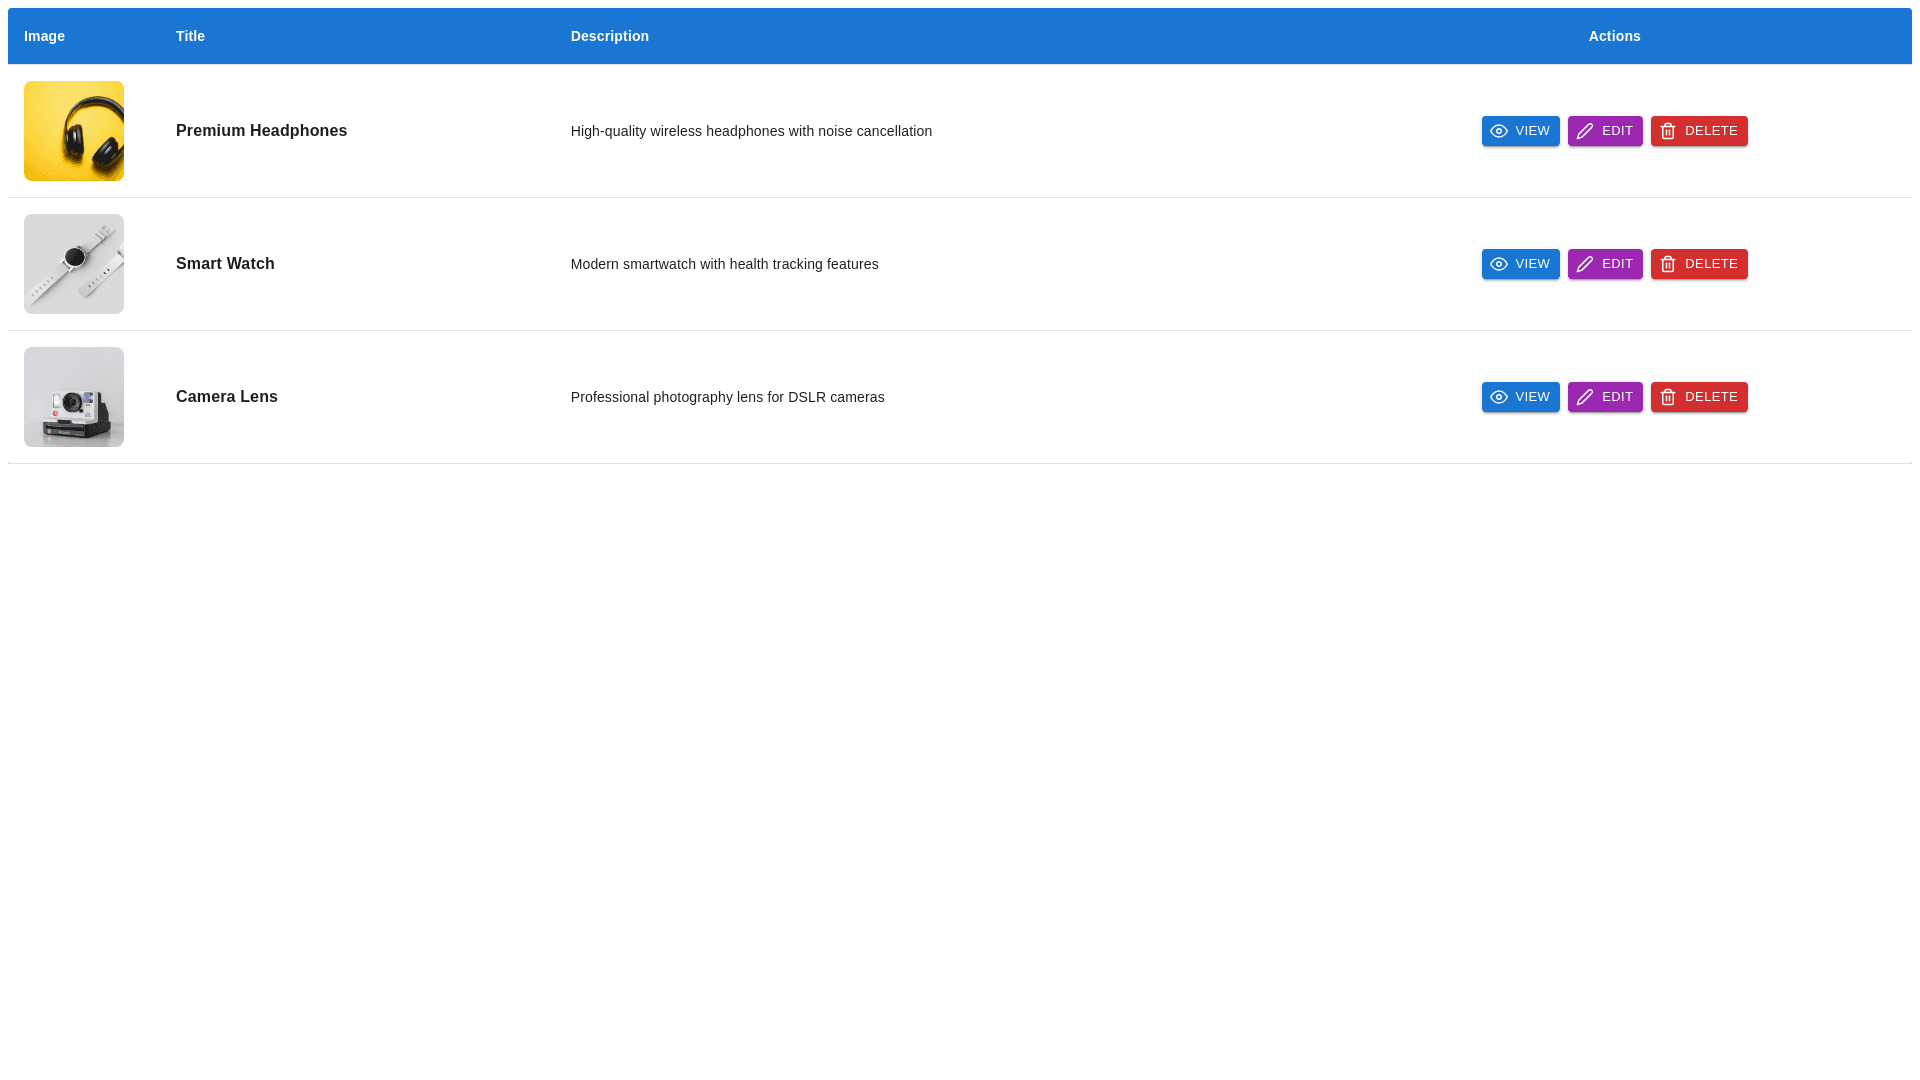Click the pencil icon for Premium Headphones
The image size is (1920, 1080).
(1585, 131)
